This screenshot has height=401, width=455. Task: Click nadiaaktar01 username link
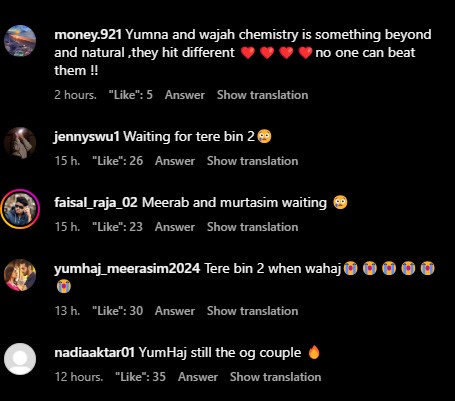point(94,353)
